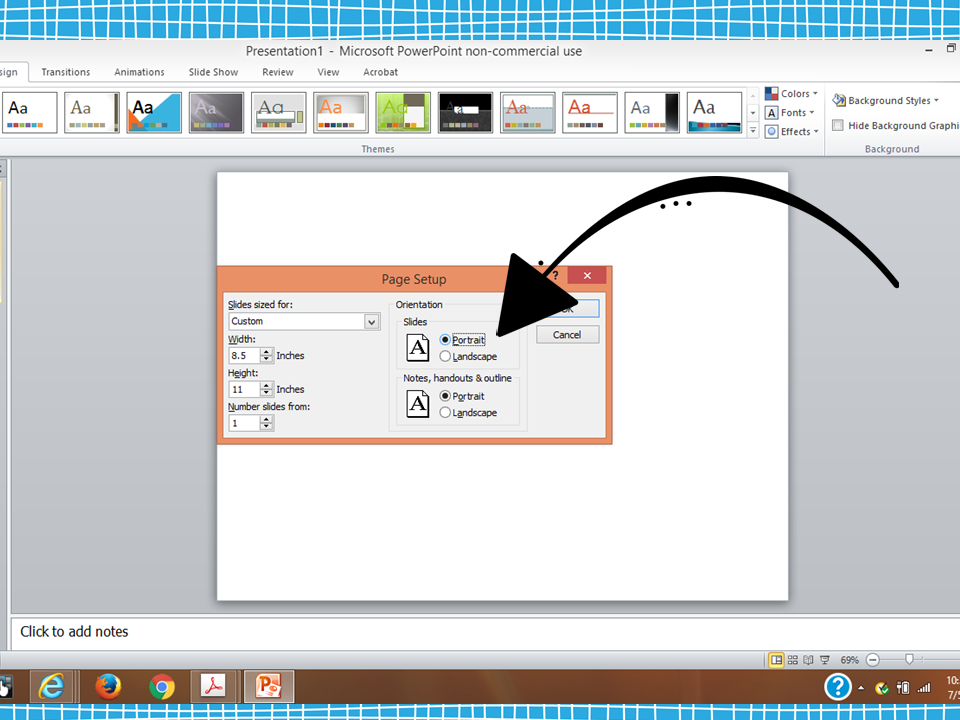This screenshot has width=960, height=720.
Task: Open Google Chrome from taskbar
Action: click(162, 687)
